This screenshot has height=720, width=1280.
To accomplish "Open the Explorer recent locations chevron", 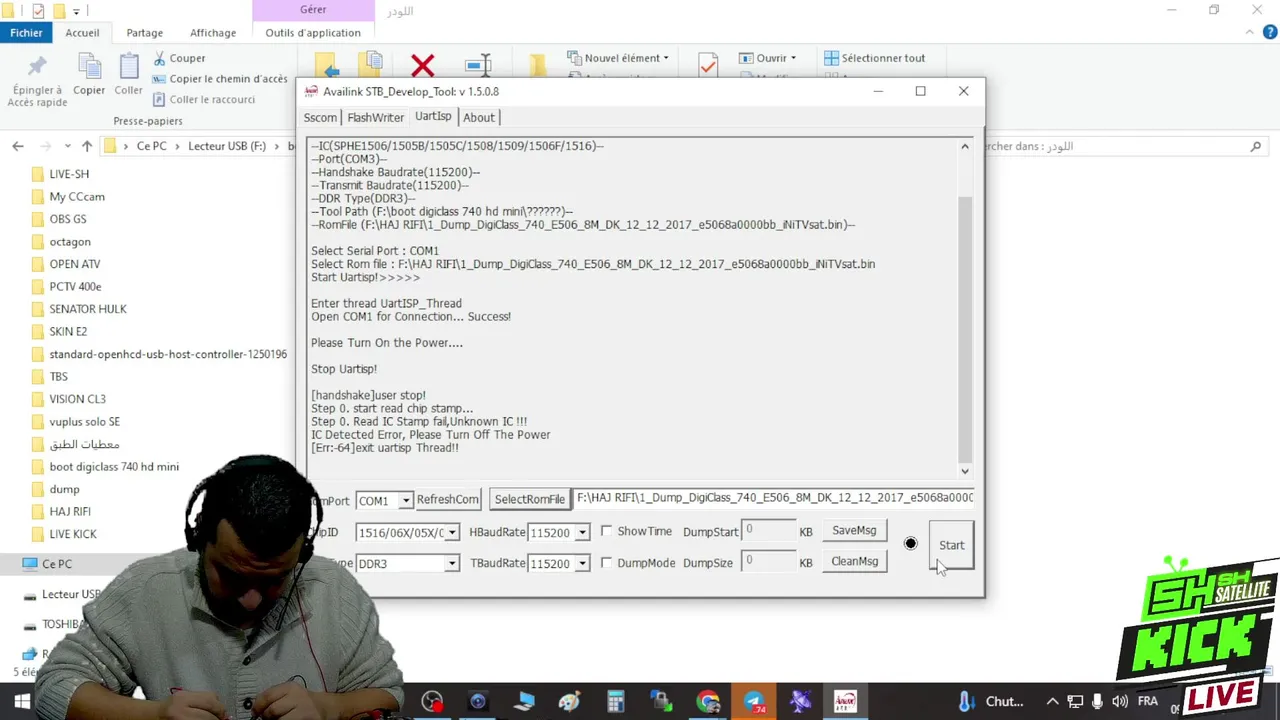I will [66, 146].
